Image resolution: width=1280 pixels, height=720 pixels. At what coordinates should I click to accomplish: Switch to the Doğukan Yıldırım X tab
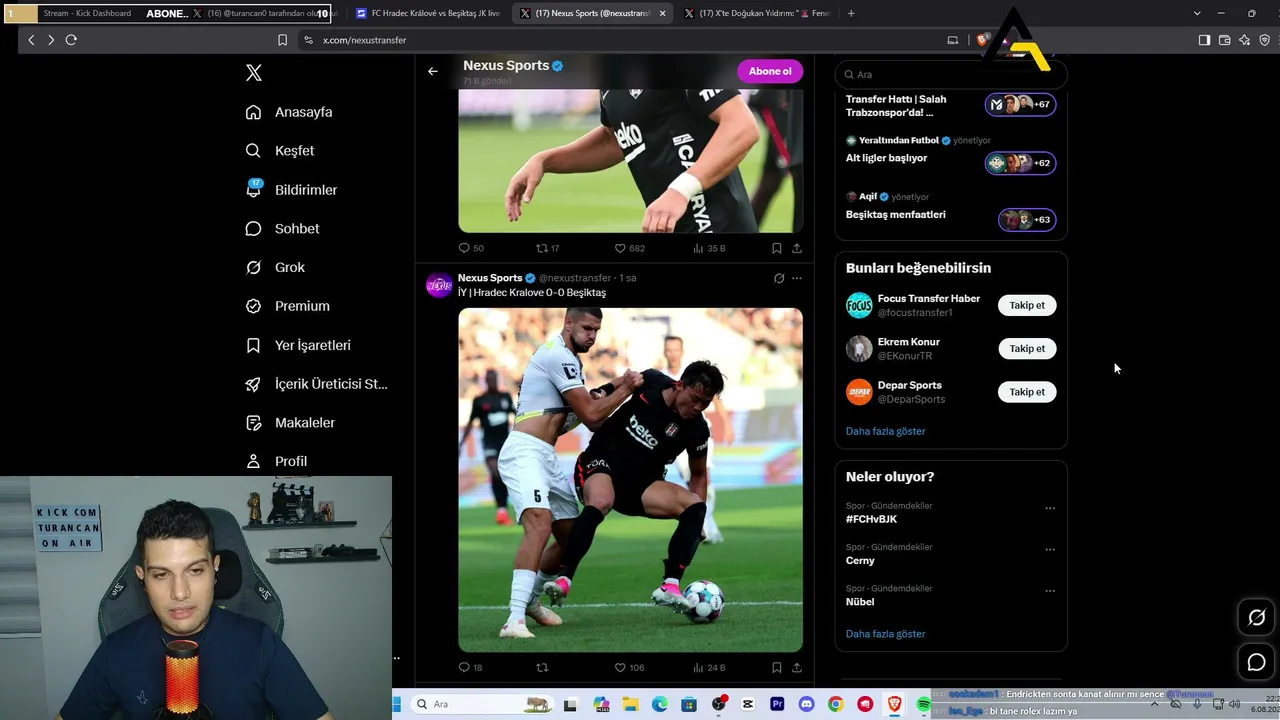pos(757,13)
